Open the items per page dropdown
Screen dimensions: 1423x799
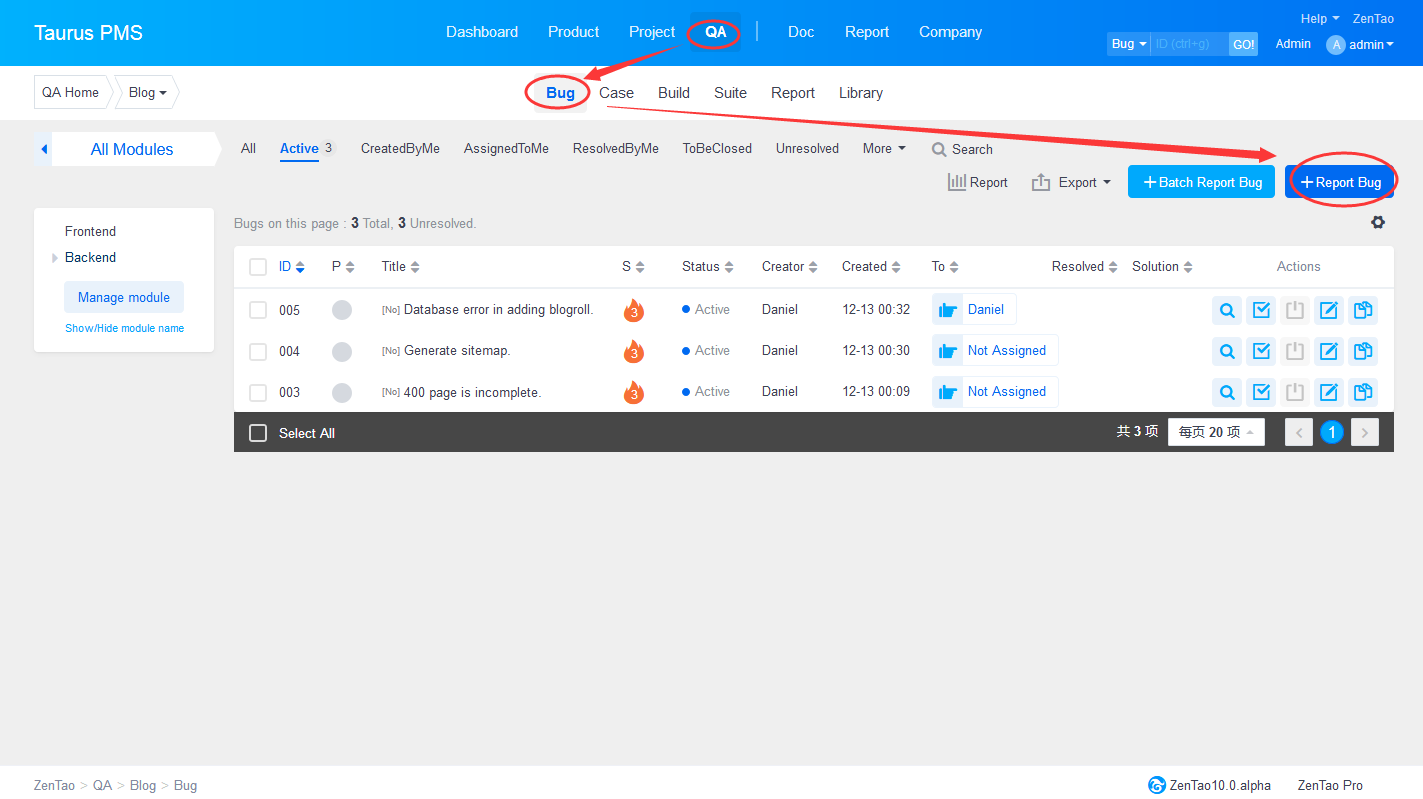[x=1216, y=432]
